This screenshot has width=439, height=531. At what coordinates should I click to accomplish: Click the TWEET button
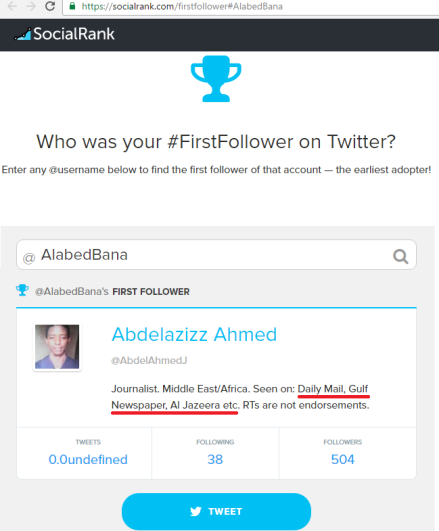pos(216,511)
